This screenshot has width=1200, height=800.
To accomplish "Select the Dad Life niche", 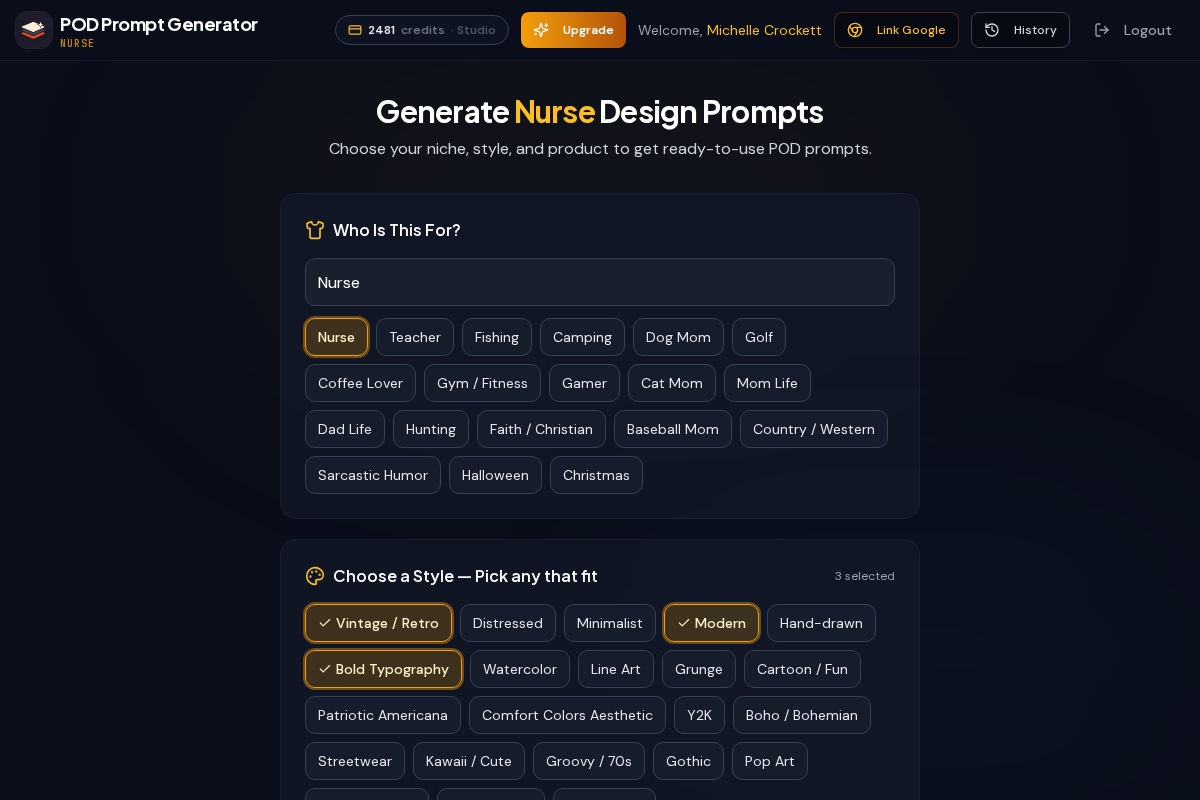I will (345, 429).
